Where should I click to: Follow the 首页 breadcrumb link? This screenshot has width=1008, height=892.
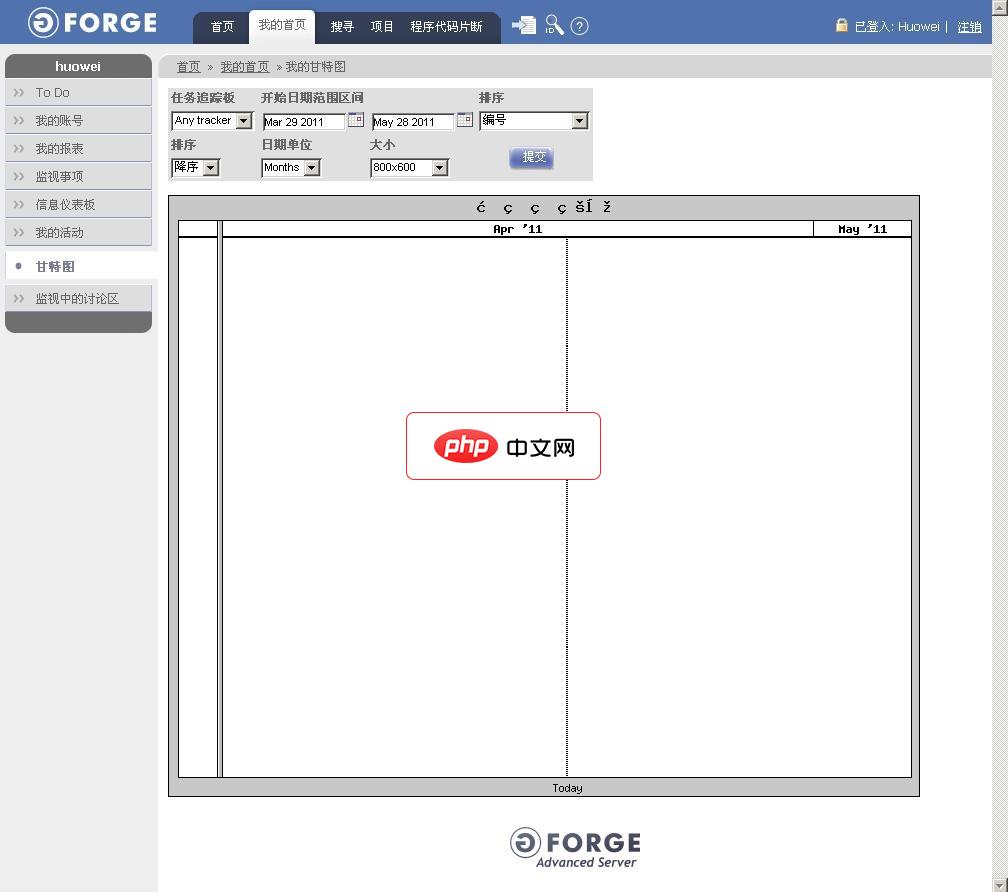(x=188, y=67)
